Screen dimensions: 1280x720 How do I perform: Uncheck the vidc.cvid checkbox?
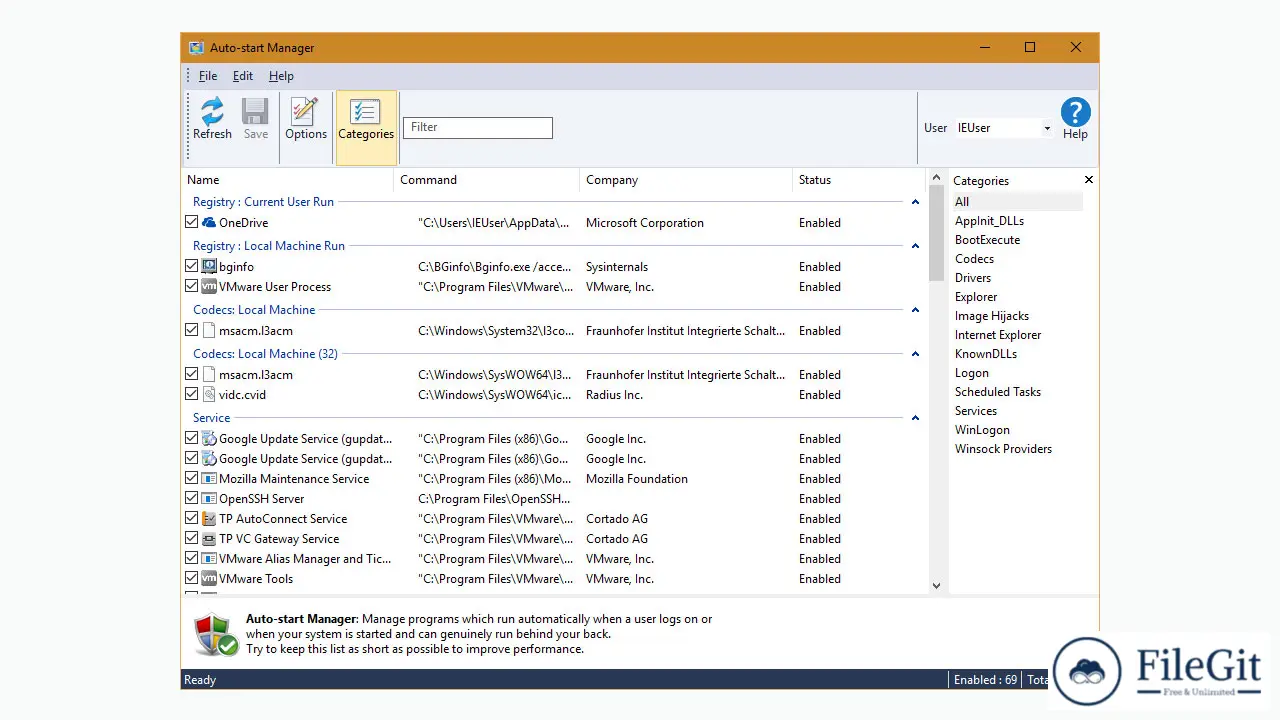191,395
